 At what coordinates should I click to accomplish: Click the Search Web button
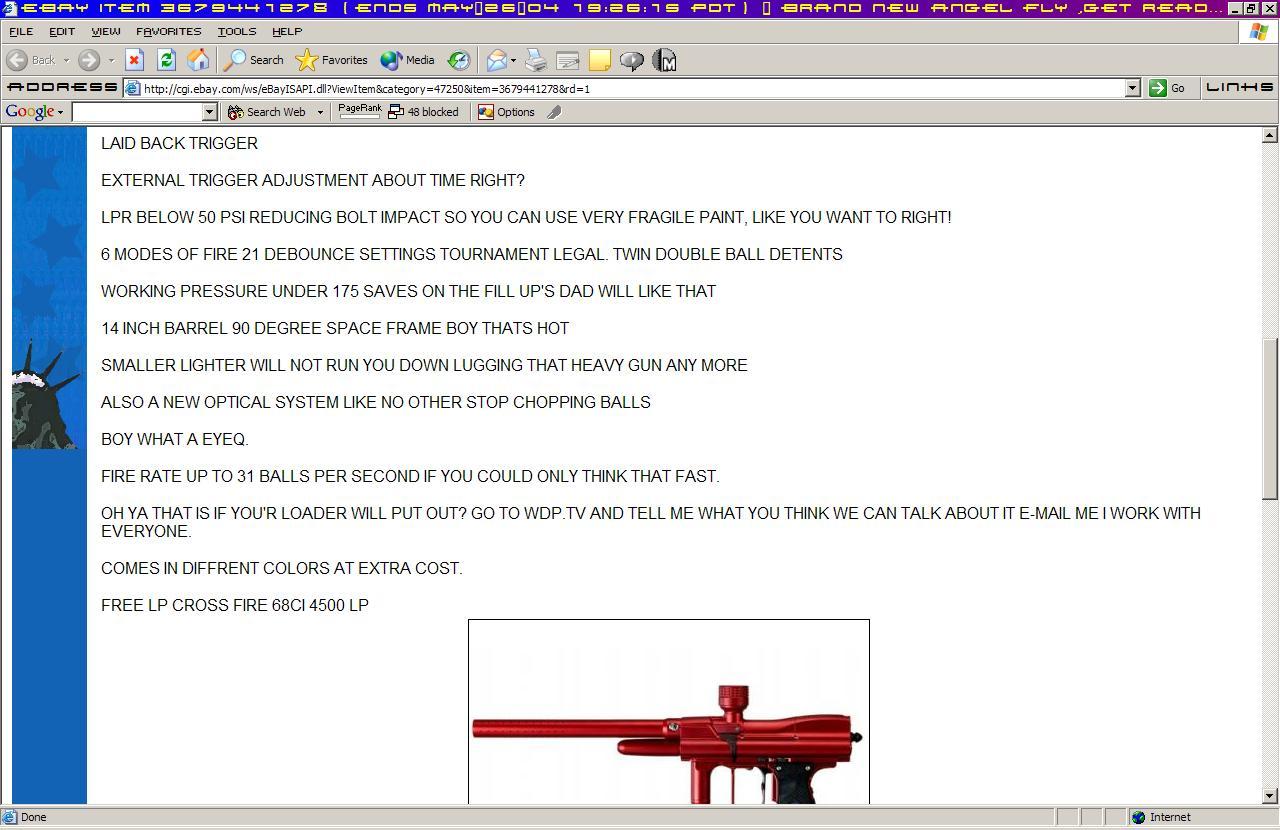[267, 112]
